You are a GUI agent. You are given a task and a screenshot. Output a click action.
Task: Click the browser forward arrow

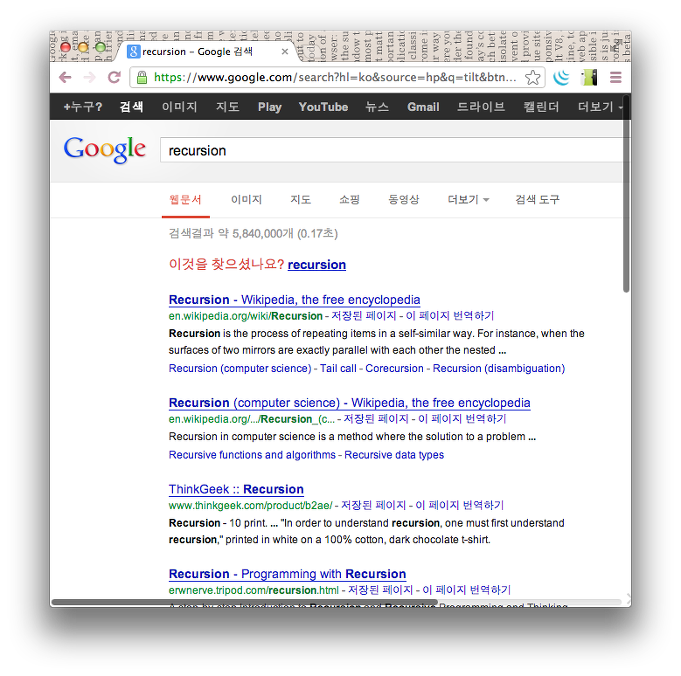tap(89, 77)
